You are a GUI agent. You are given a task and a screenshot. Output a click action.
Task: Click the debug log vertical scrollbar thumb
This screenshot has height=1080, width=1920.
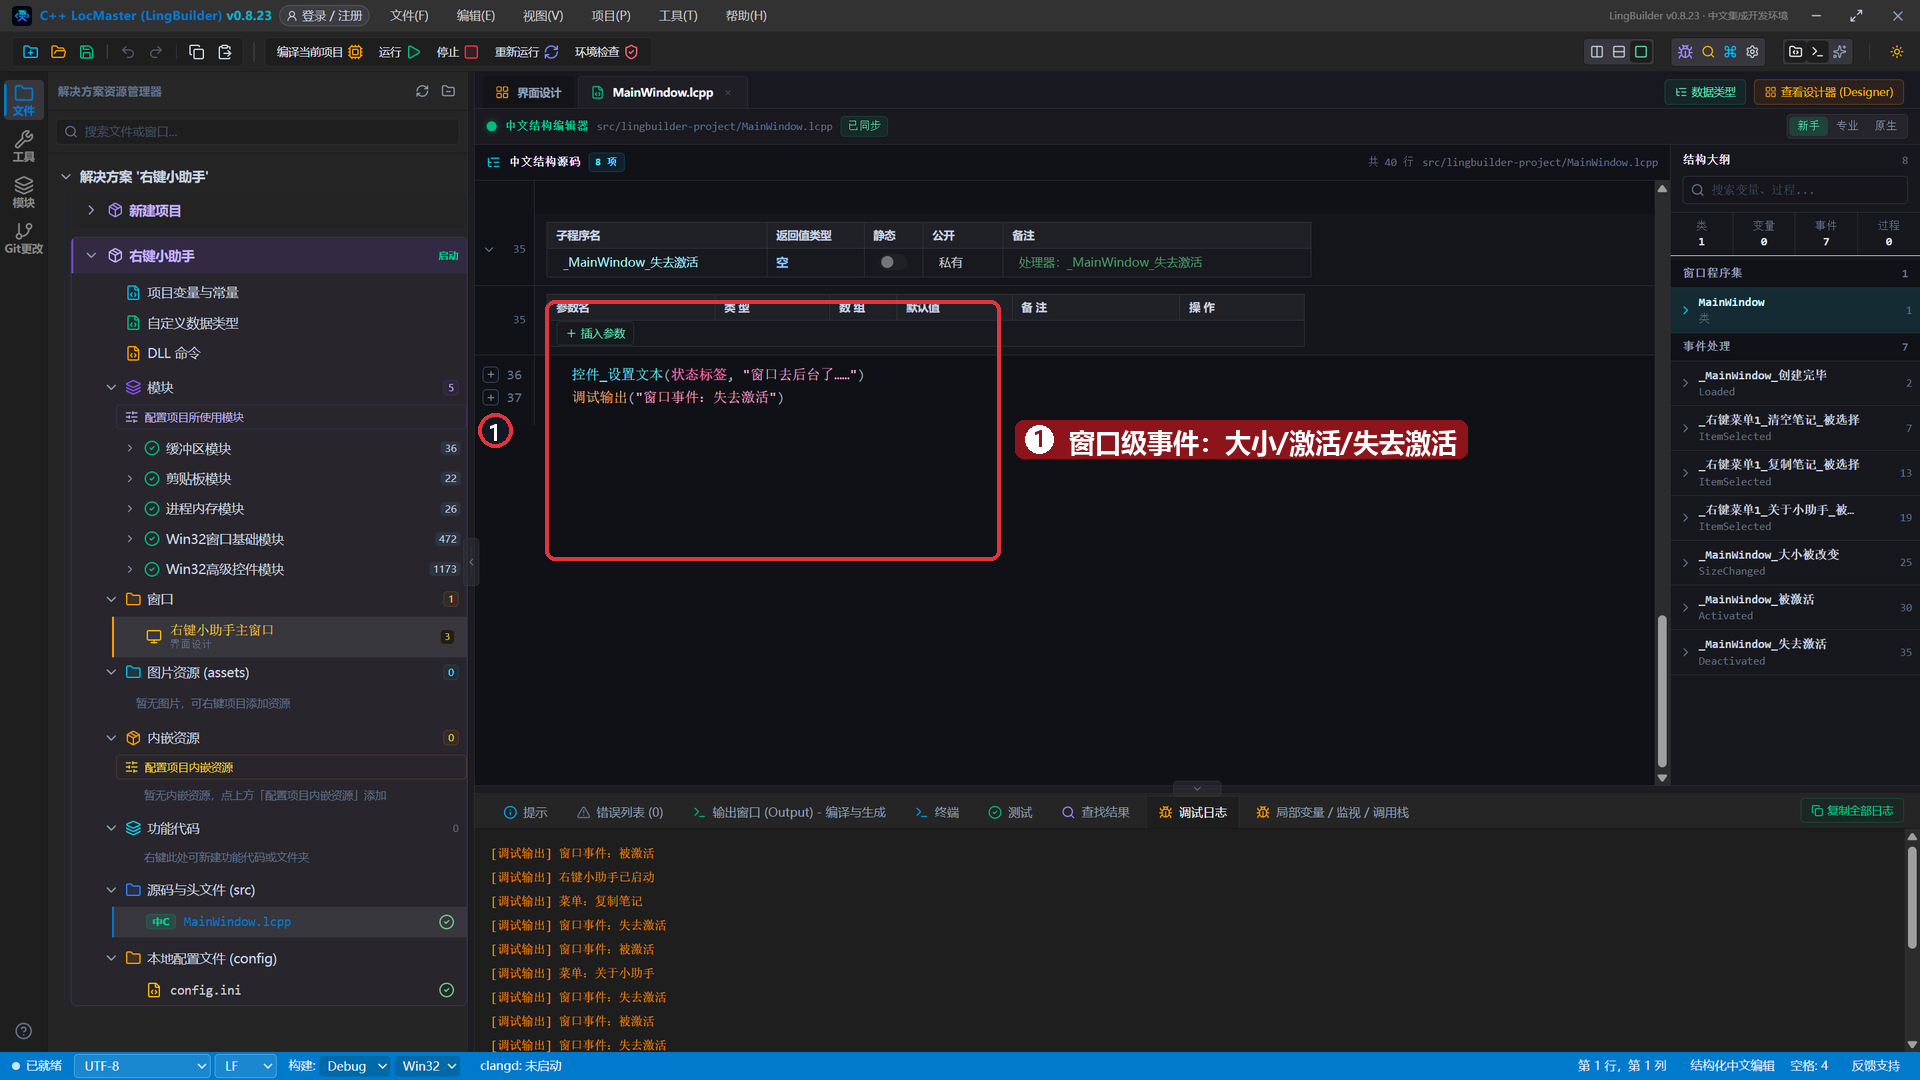pos(1912,896)
